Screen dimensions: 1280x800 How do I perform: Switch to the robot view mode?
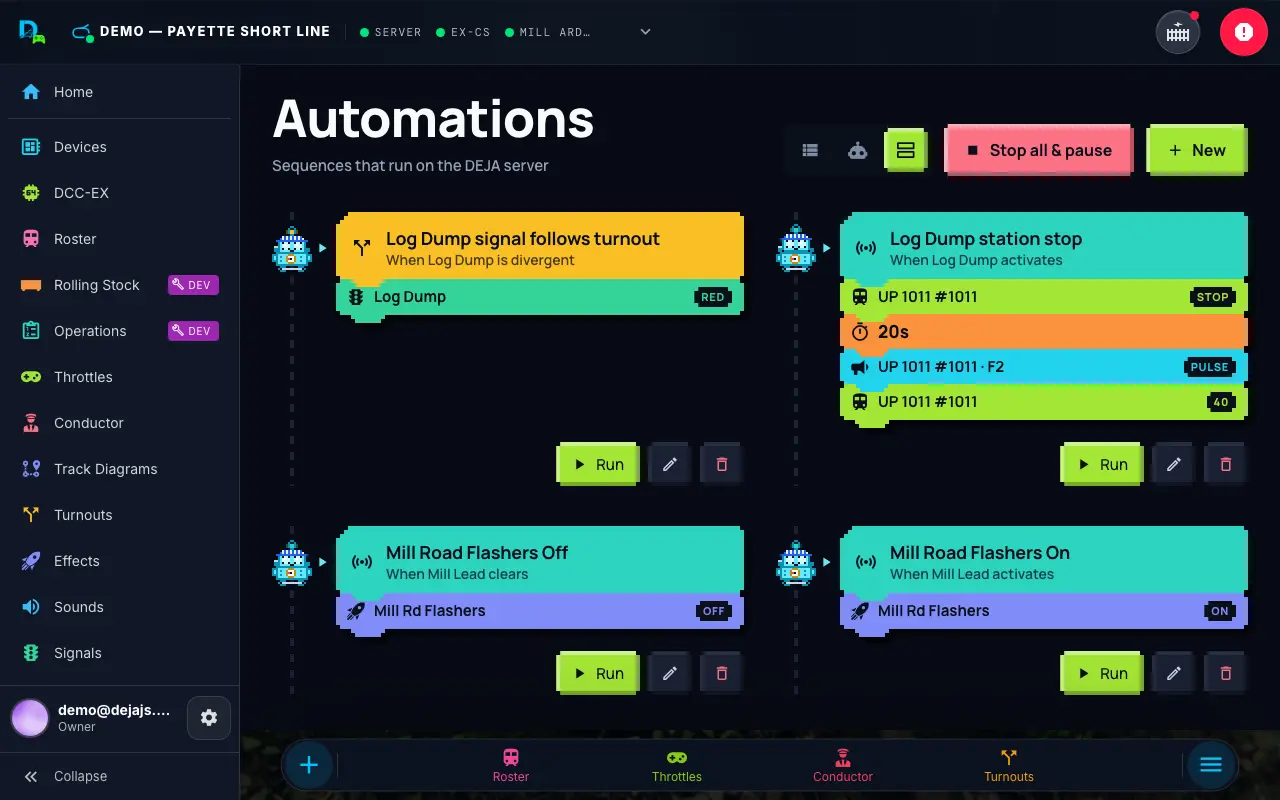click(858, 150)
